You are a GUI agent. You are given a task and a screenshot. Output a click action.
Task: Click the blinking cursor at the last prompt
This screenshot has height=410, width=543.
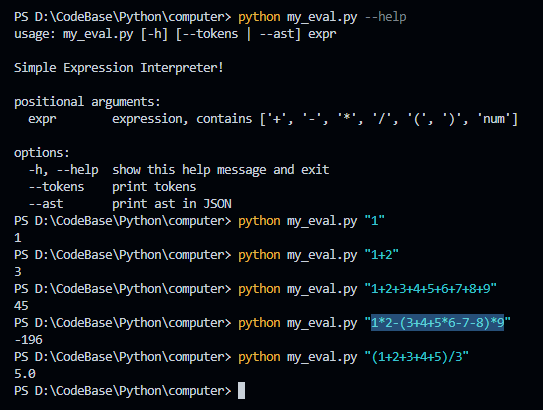click(x=241, y=391)
